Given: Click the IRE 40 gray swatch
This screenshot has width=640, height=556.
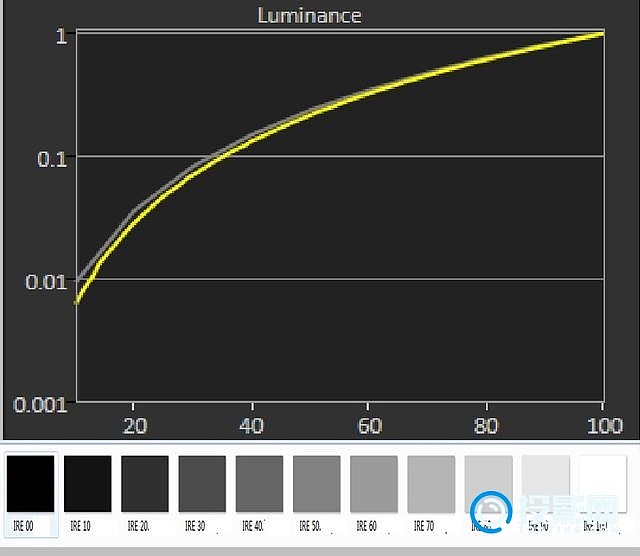Looking at the screenshot, I should pyautogui.click(x=260, y=485).
